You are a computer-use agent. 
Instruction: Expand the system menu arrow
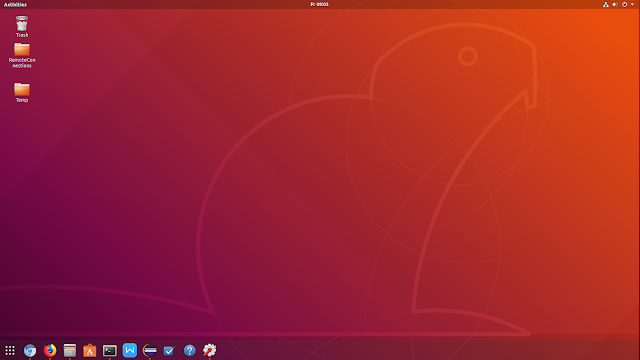point(633,4)
